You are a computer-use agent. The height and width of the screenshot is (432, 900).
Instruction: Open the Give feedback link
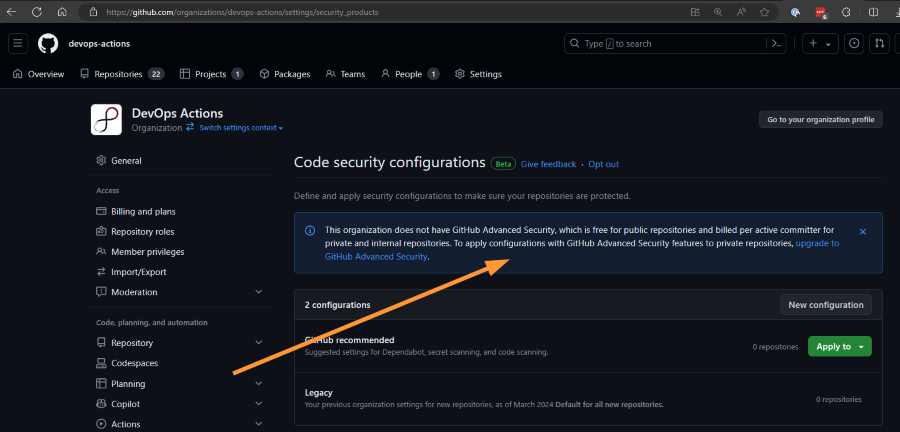[x=548, y=164]
